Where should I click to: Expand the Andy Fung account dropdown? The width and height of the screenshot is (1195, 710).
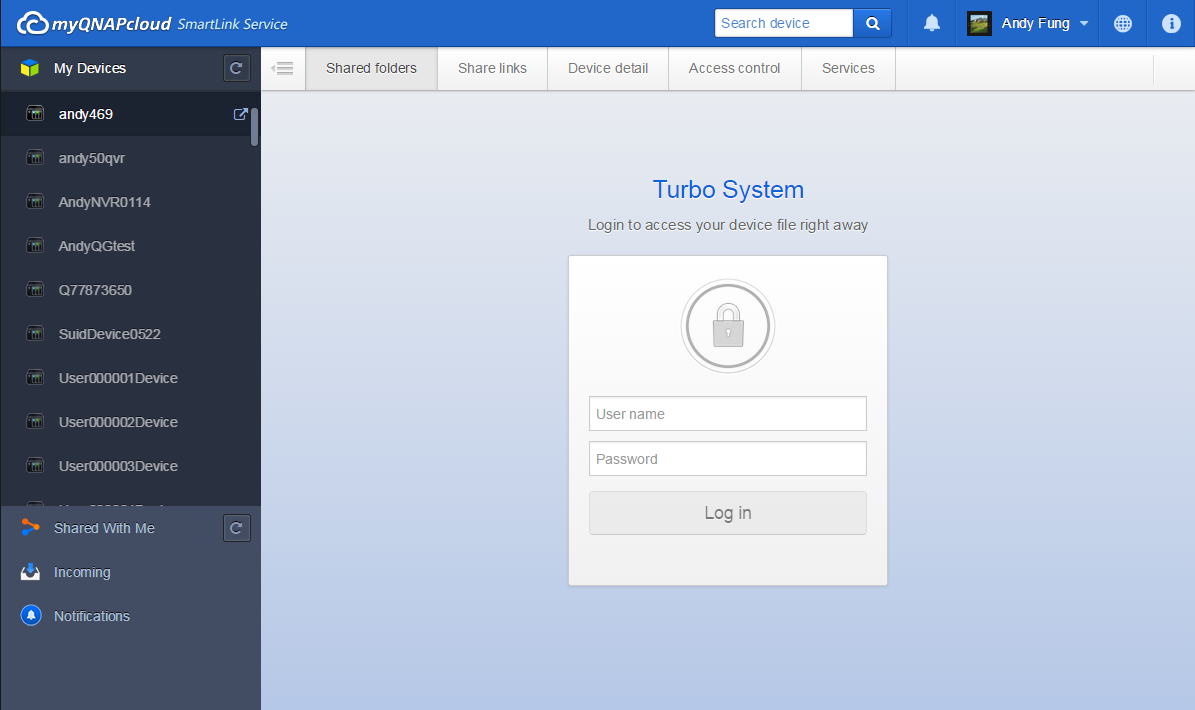pyautogui.click(x=1083, y=23)
